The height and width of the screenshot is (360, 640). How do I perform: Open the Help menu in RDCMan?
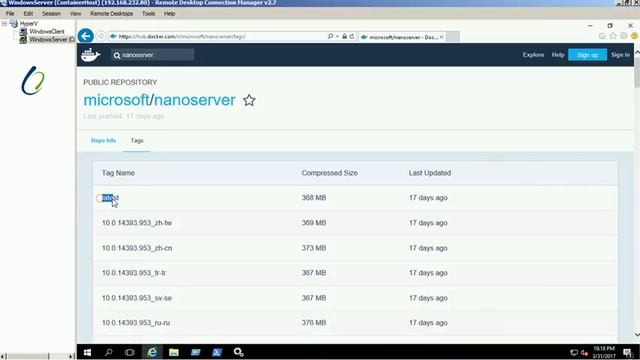[x=169, y=13]
